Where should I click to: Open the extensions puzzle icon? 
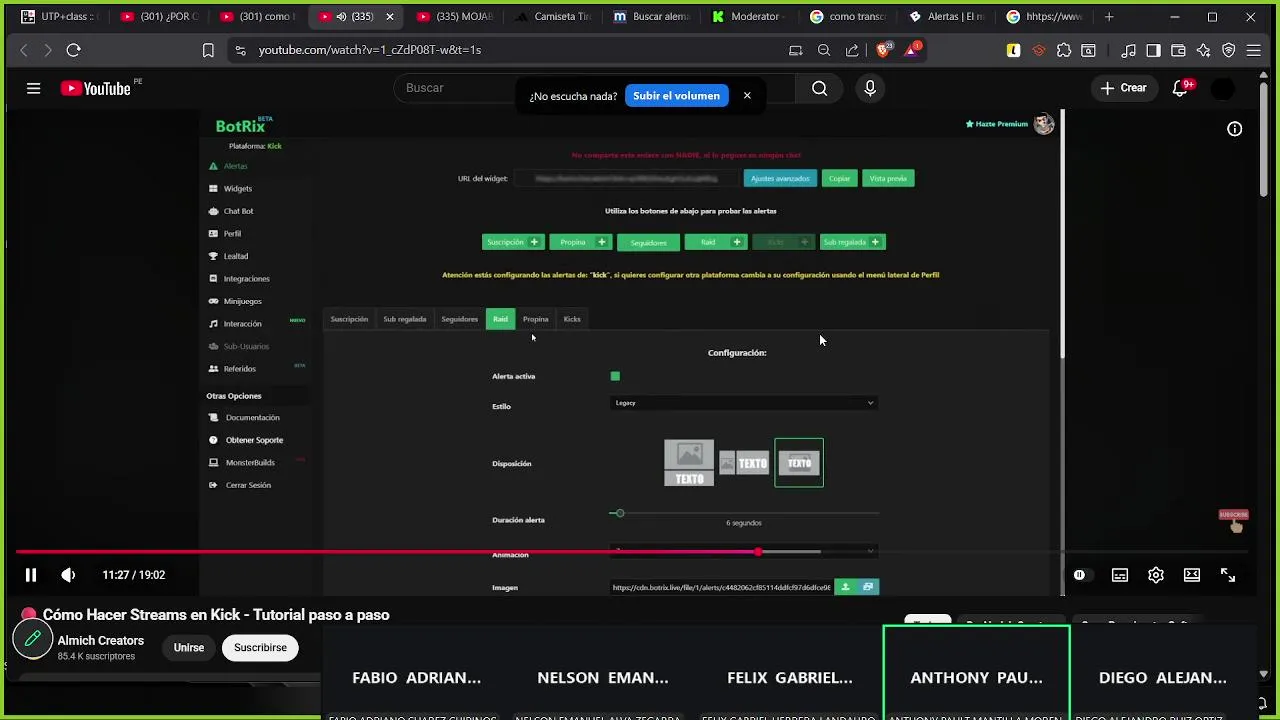point(1064,50)
